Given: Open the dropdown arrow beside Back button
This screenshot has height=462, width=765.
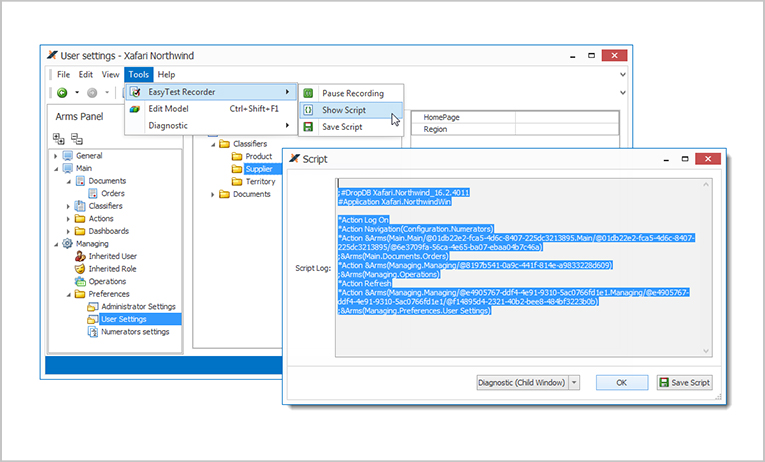Looking at the screenshot, I should tap(77, 92).
